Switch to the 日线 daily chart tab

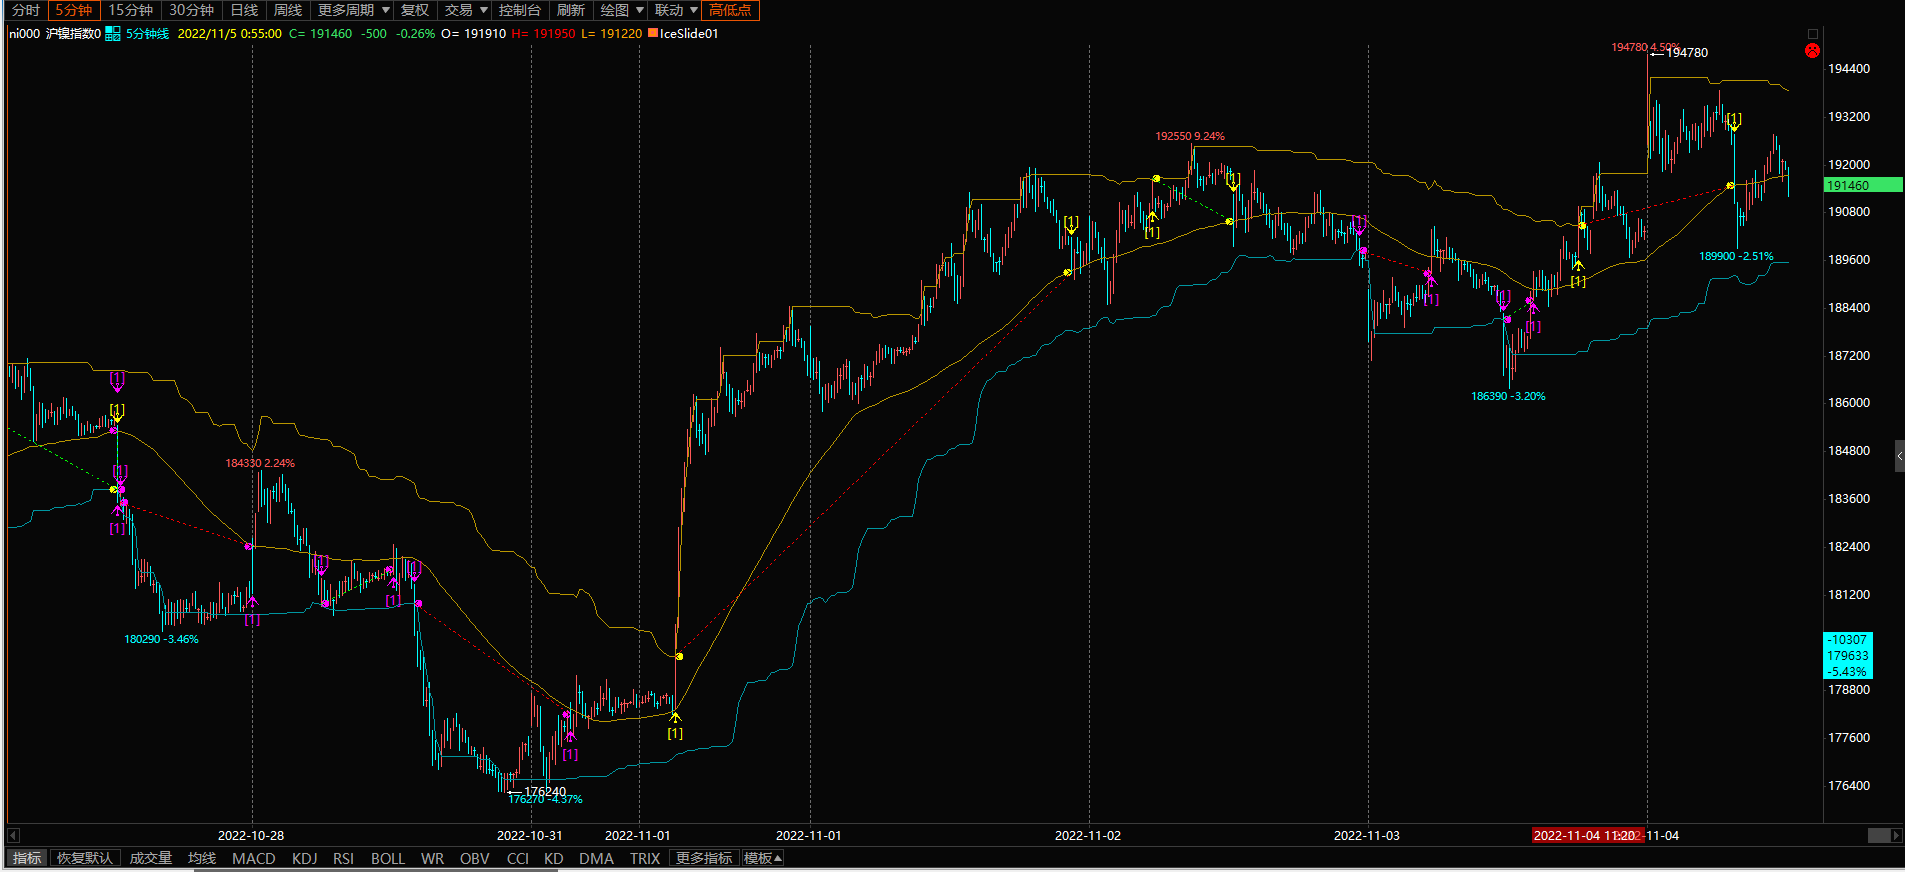click(244, 10)
